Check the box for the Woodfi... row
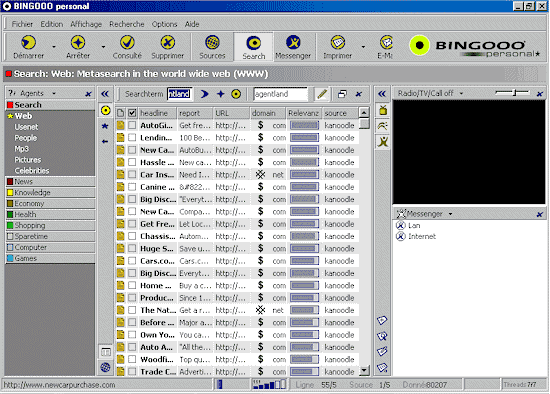The image size is (550, 394). tap(132, 359)
